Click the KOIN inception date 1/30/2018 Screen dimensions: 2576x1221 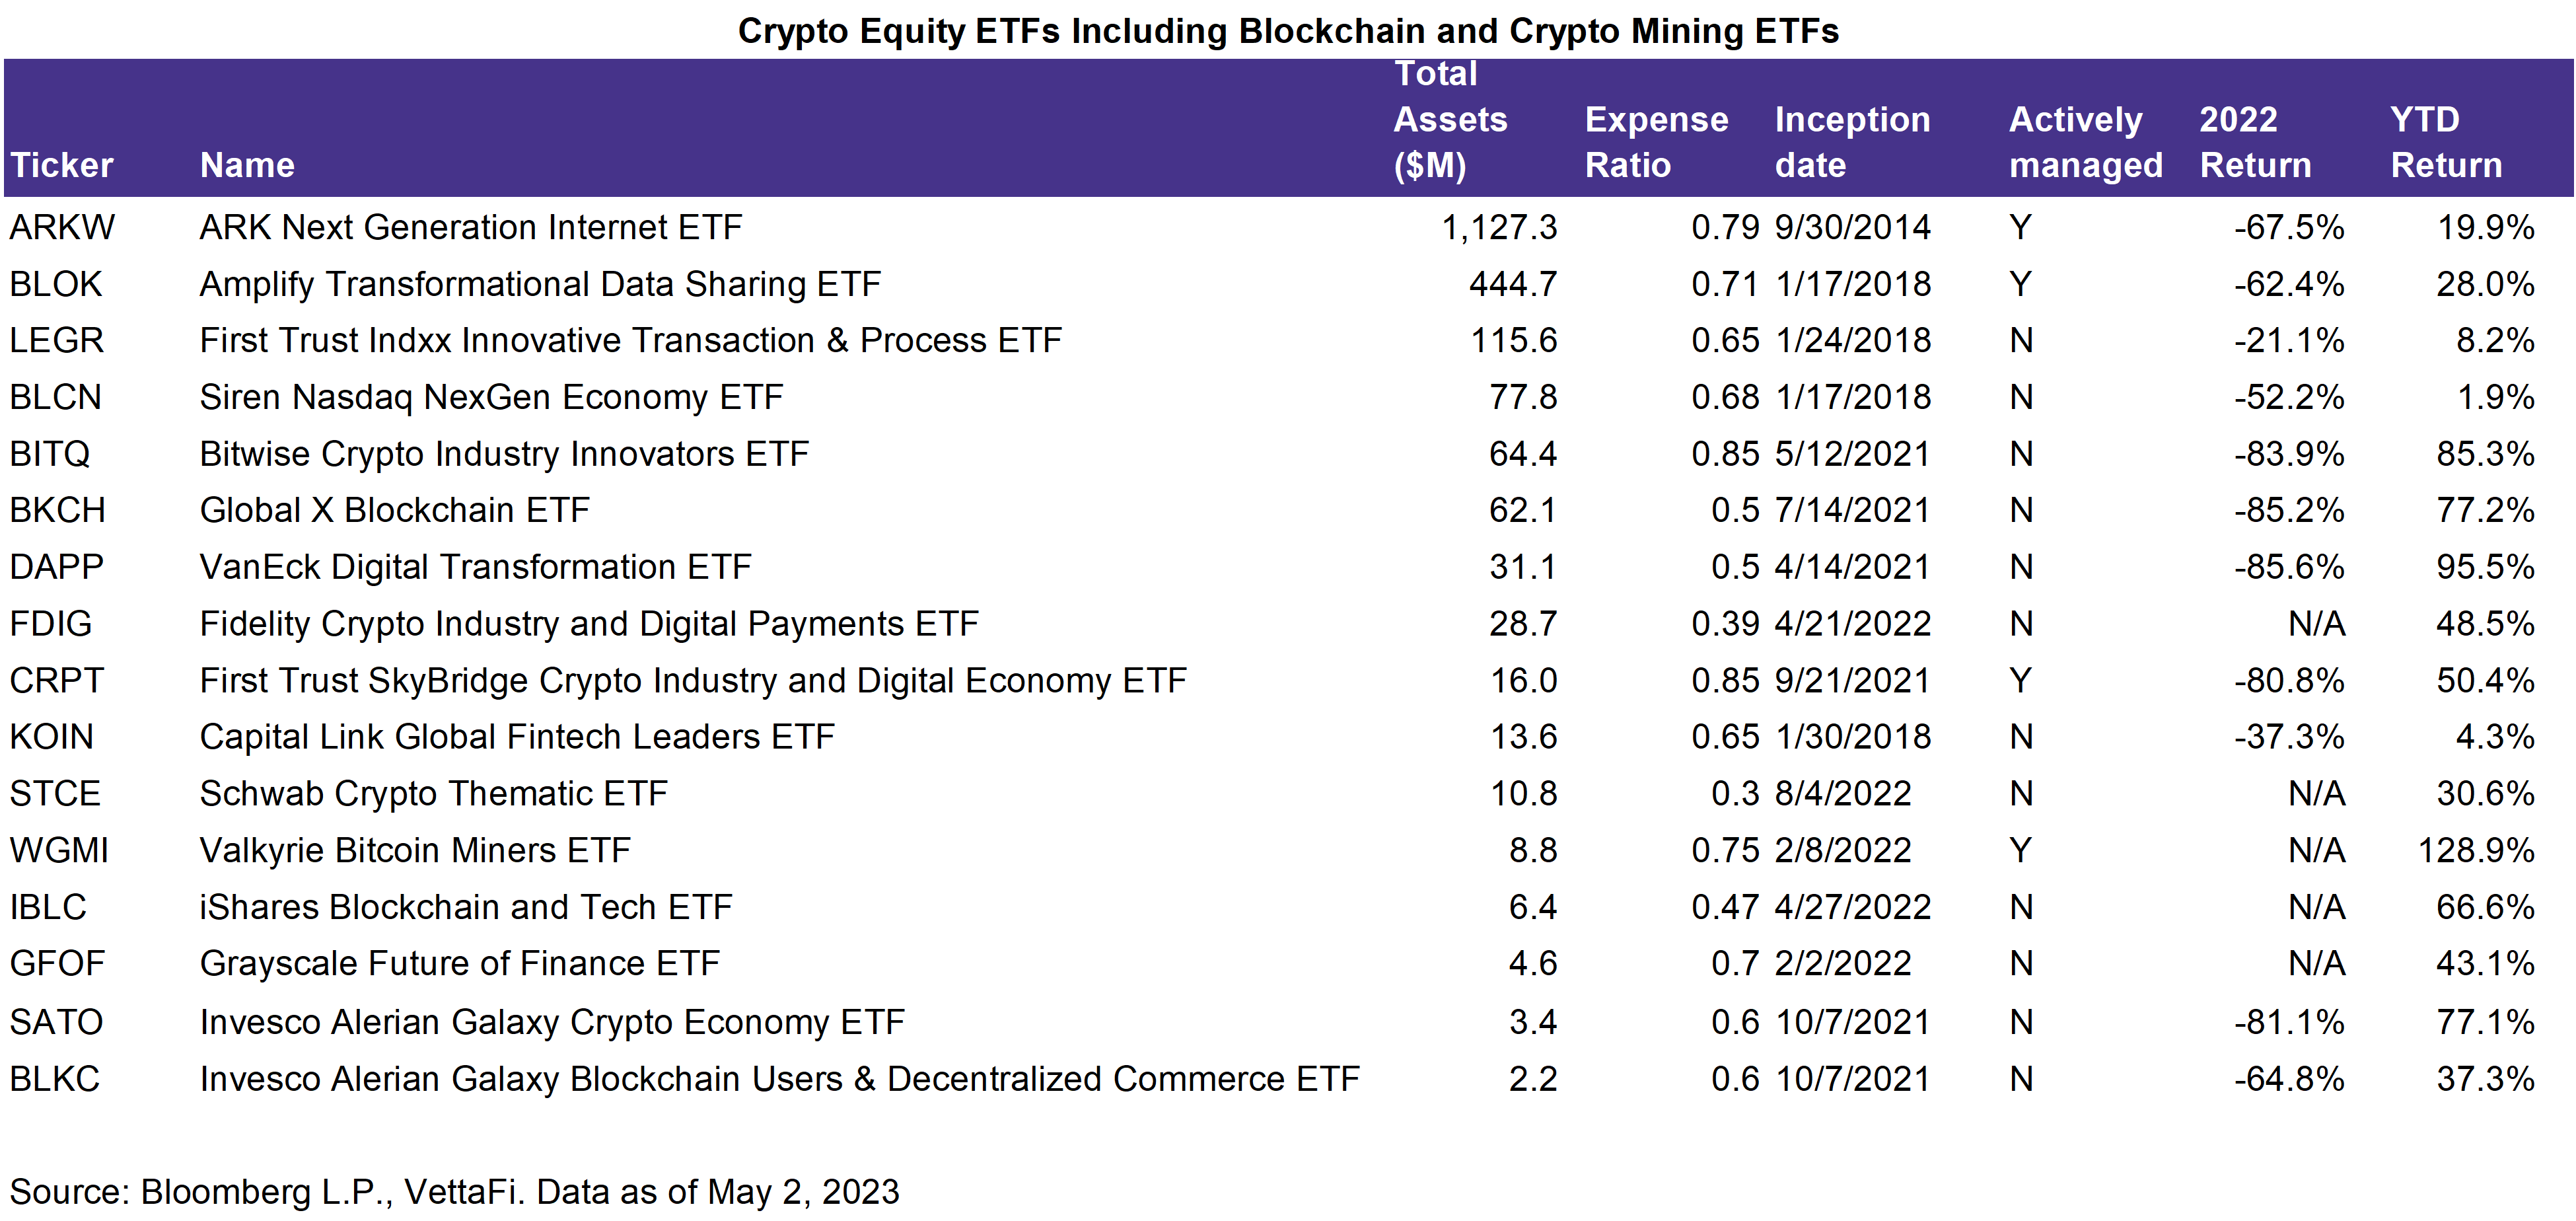coord(1852,738)
